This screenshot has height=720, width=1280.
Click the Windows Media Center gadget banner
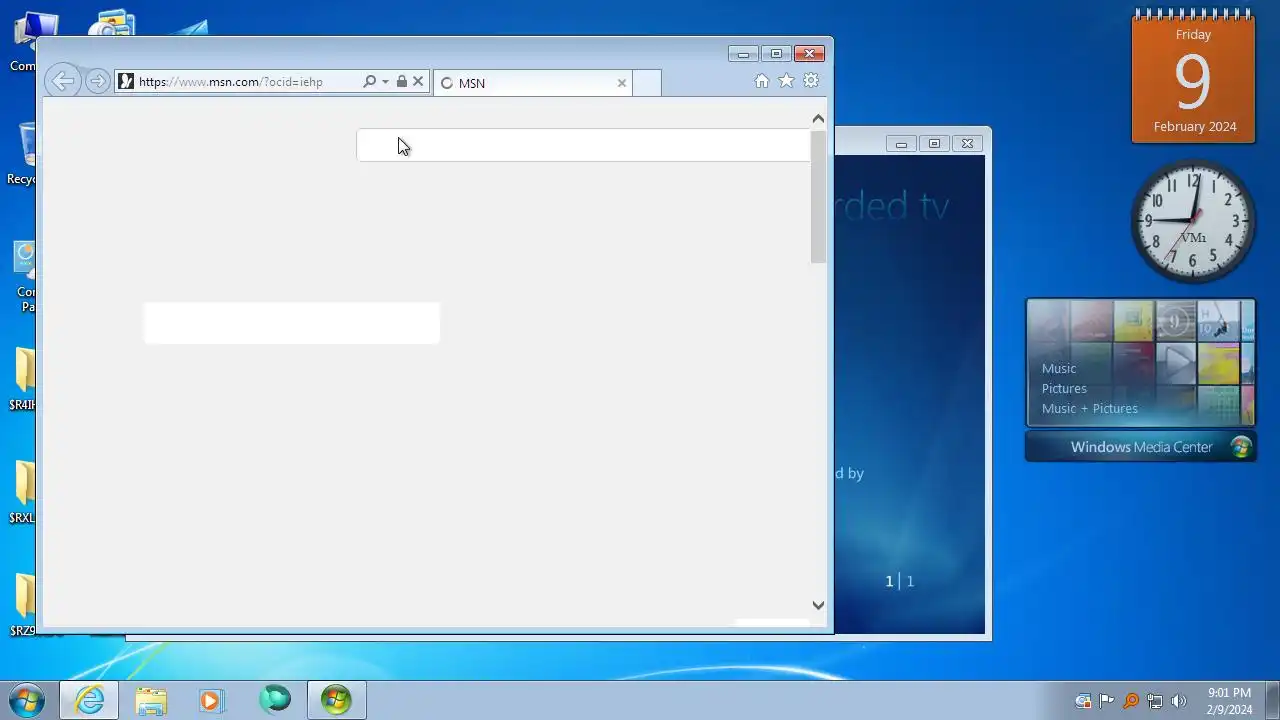[x=1140, y=447]
